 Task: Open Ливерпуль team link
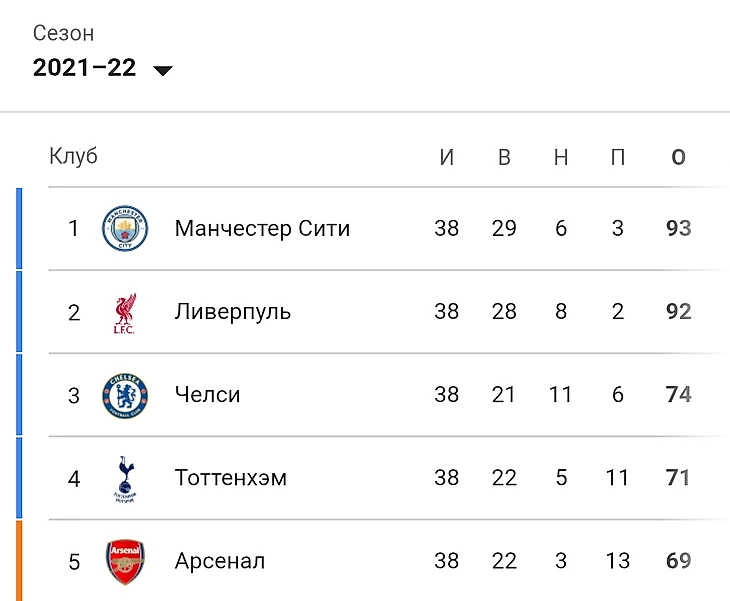tap(233, 312)
